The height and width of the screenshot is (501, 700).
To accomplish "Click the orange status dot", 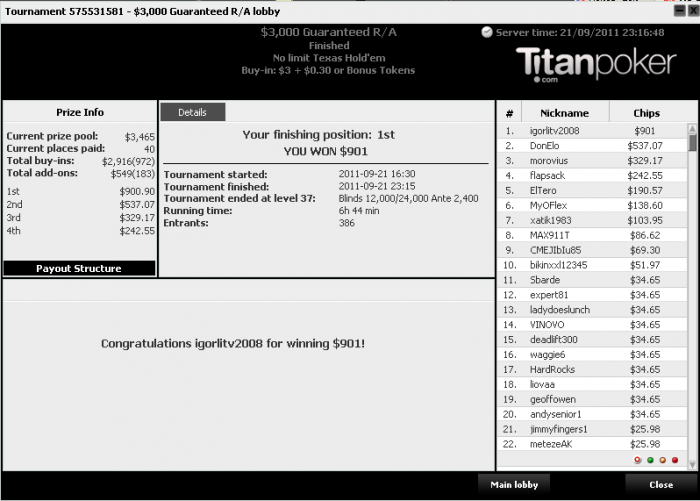I will pos(662,460).
